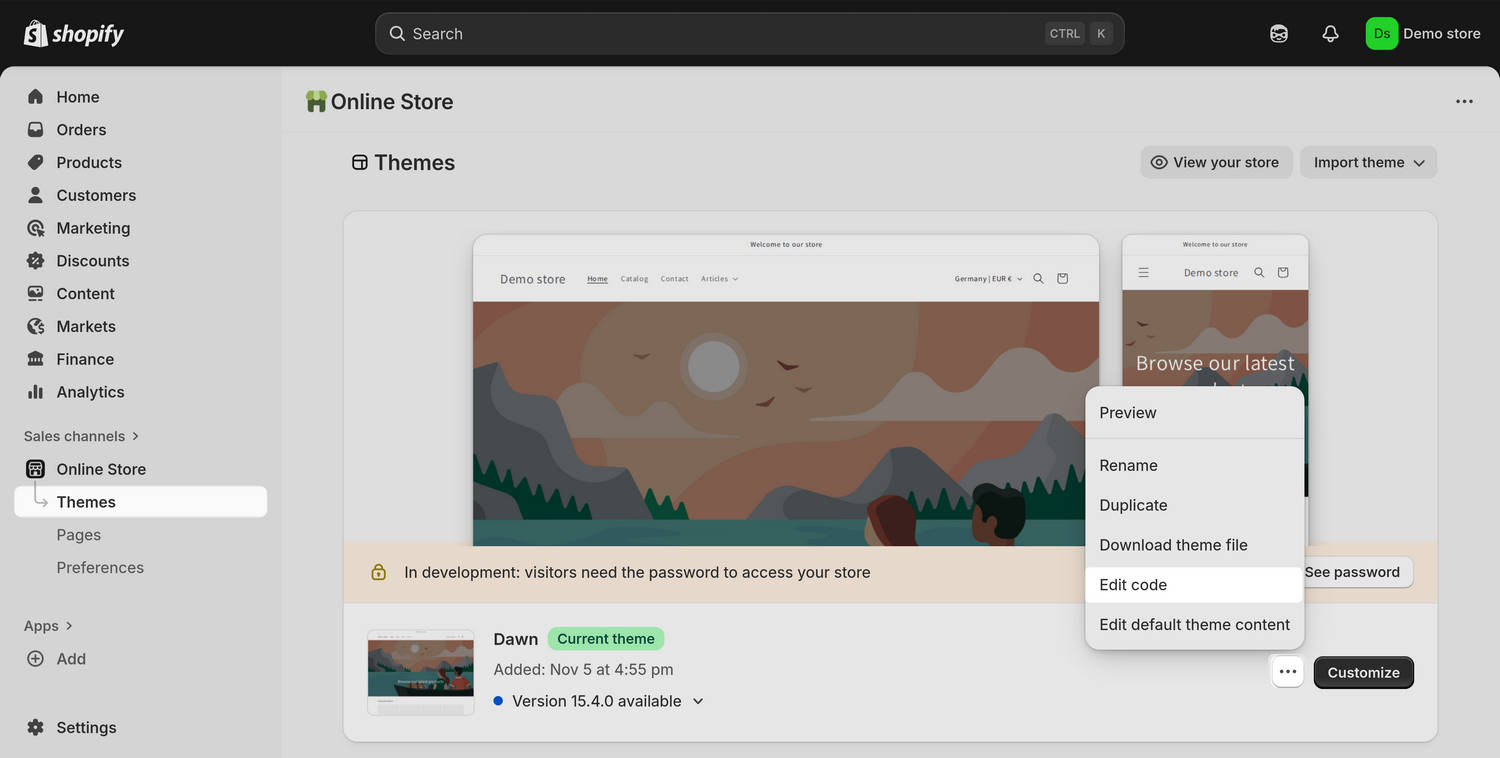1500x758 pixels.
Task: Open the more actions ellipsis for Dawn
Action: (1287, 672)
